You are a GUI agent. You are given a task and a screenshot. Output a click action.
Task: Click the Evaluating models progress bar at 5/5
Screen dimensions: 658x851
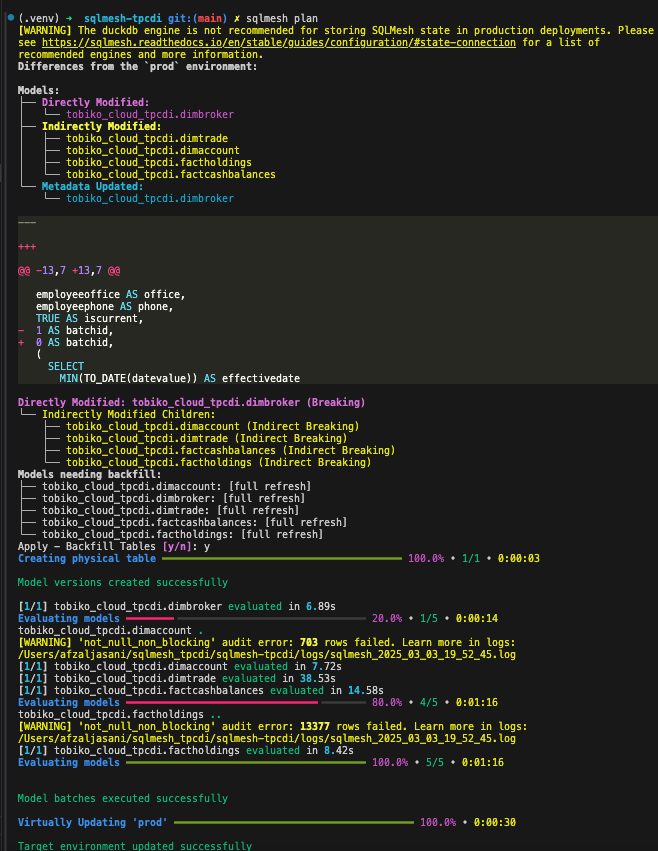[246, 762]
